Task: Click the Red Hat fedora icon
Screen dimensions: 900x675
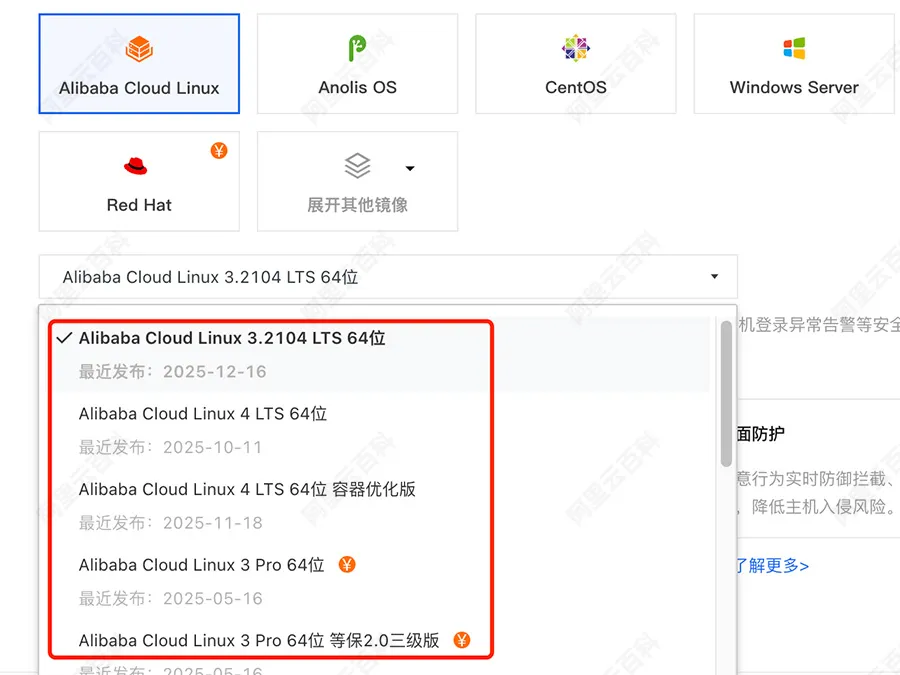Action: point(138,164)
